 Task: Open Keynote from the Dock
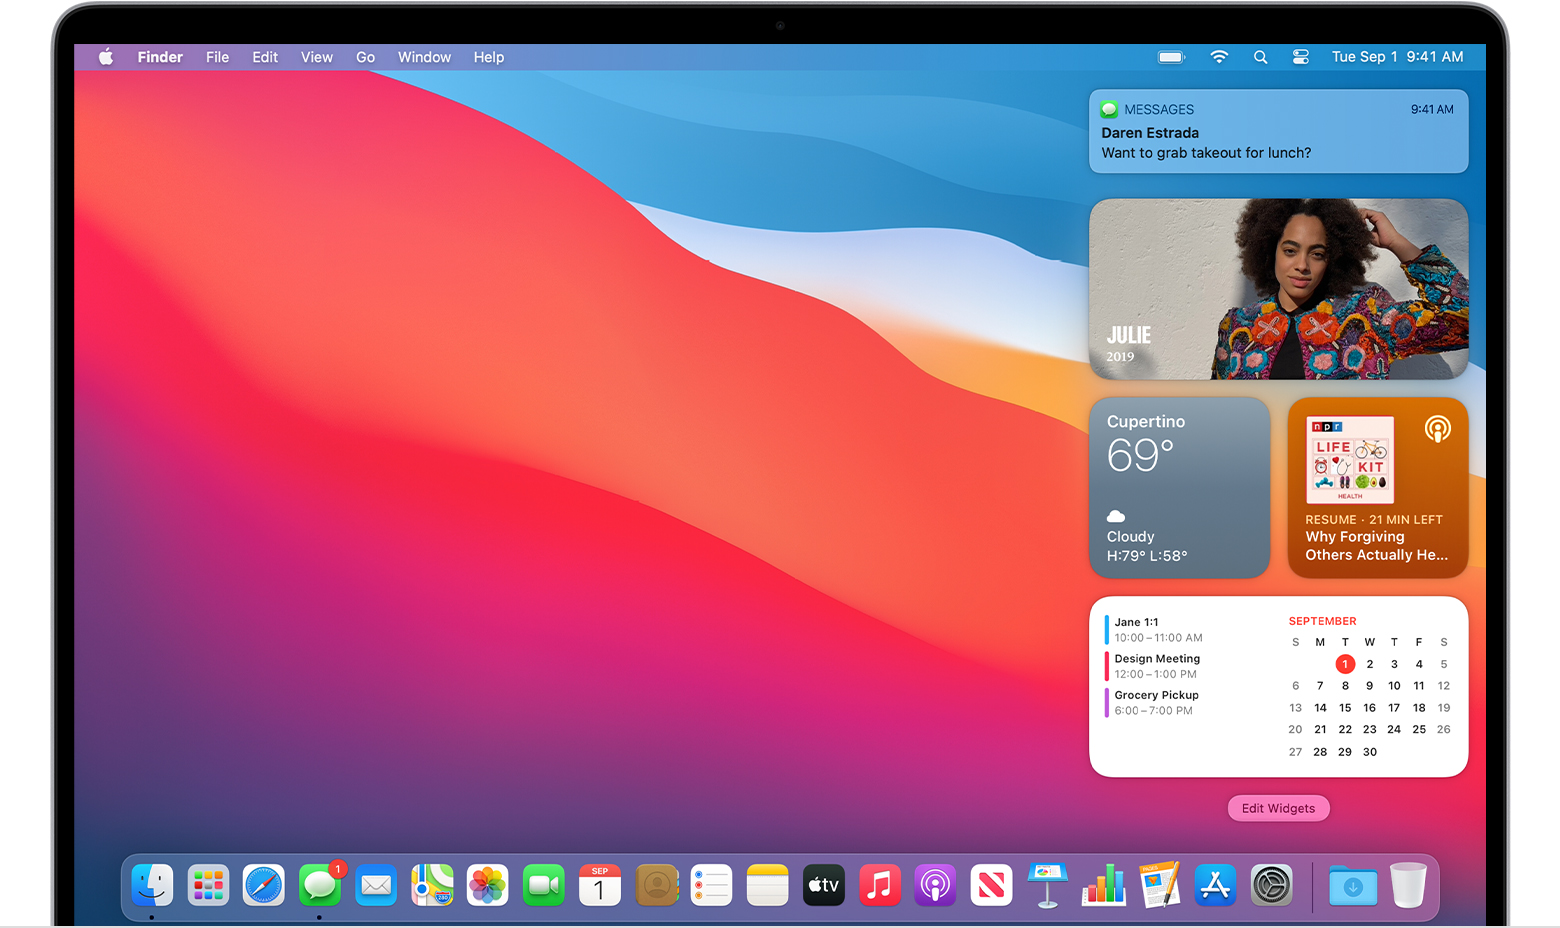[1047, 885]
